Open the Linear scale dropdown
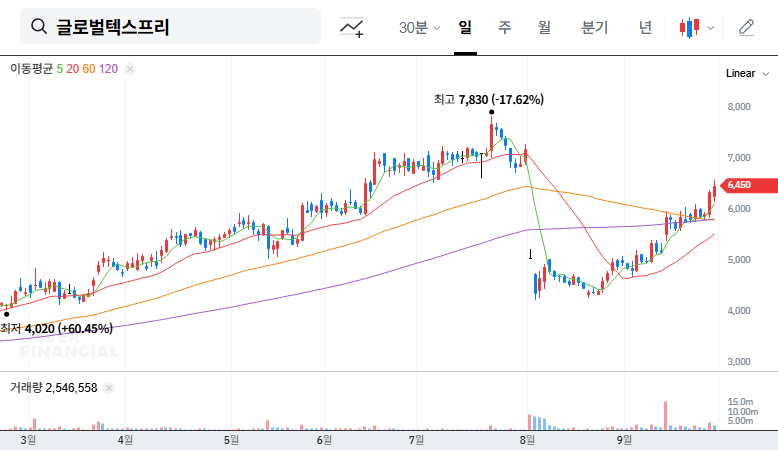The height and width of the screenshot is (450, 778). pos(747,73)
